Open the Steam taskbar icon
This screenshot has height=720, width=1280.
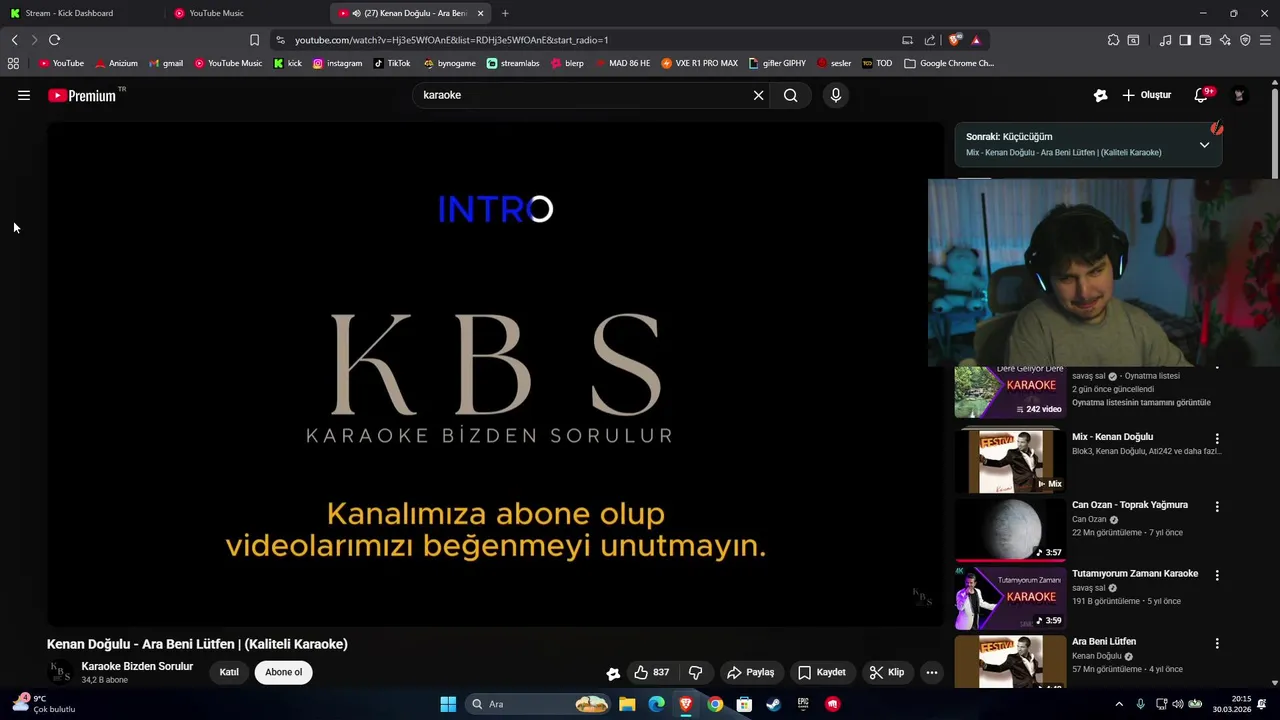773,704
